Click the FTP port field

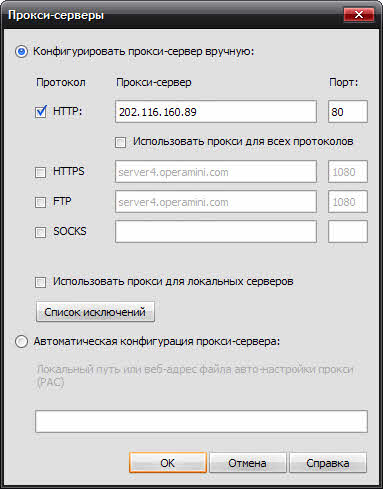point(348,202)
